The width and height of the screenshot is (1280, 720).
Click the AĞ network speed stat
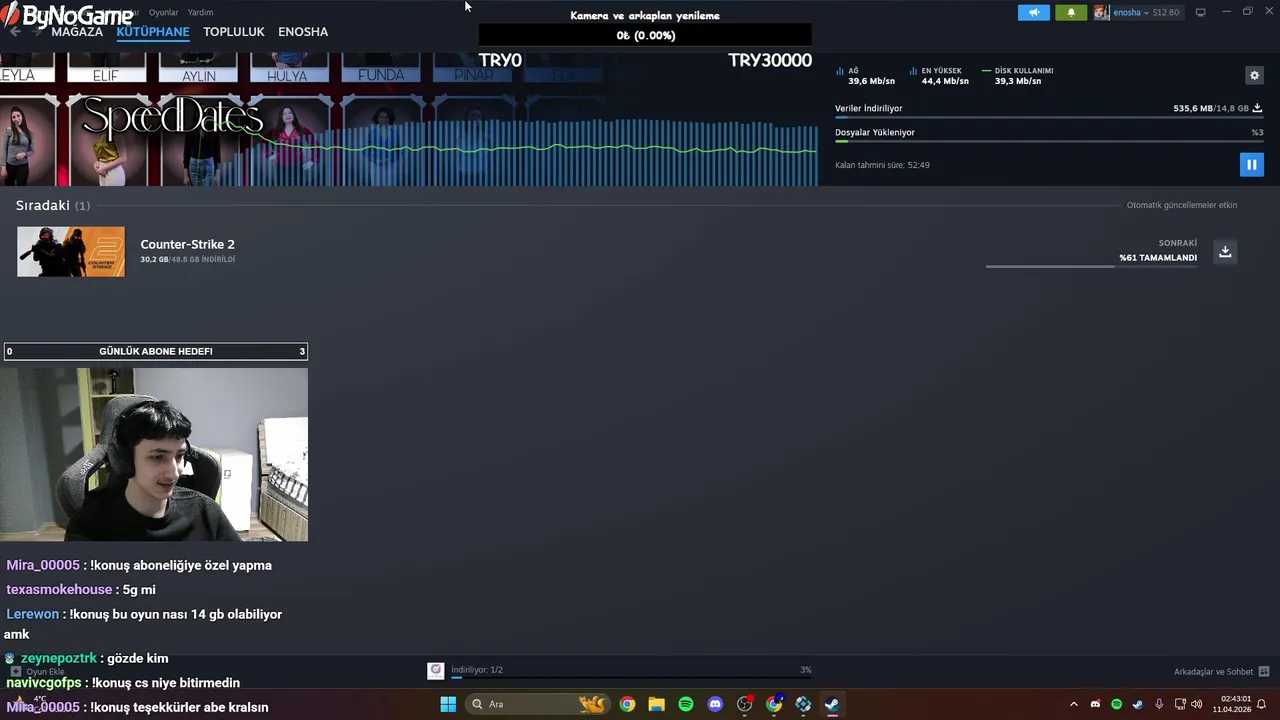[866, 76]
